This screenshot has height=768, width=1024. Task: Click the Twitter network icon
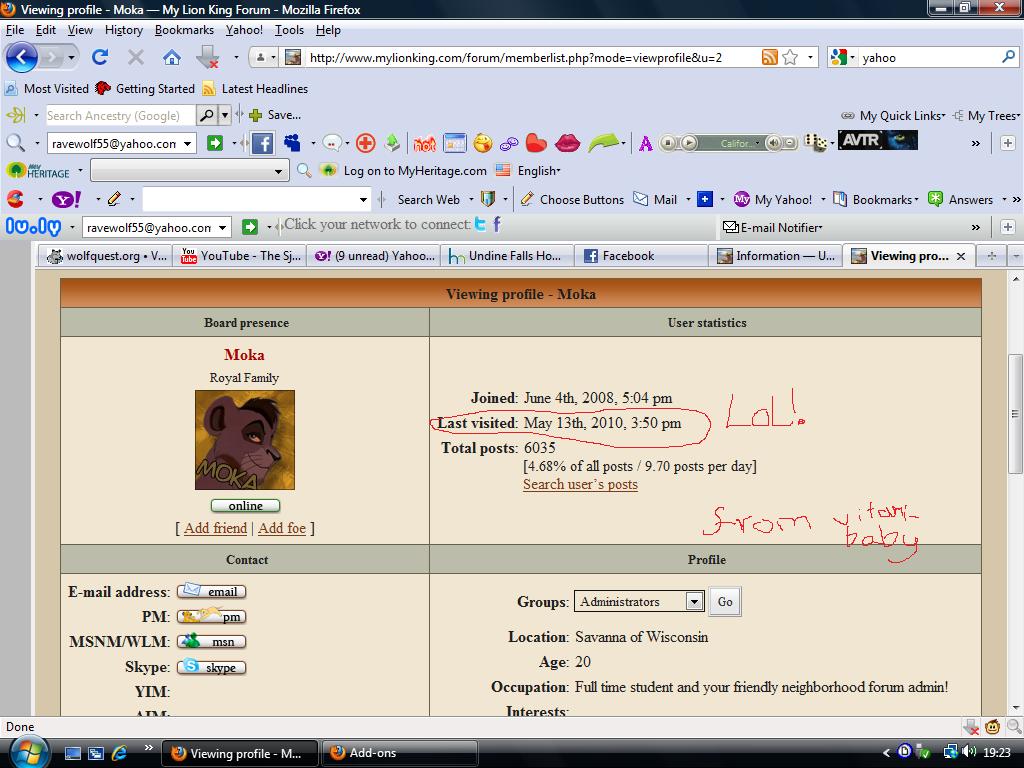click(481, 225)
